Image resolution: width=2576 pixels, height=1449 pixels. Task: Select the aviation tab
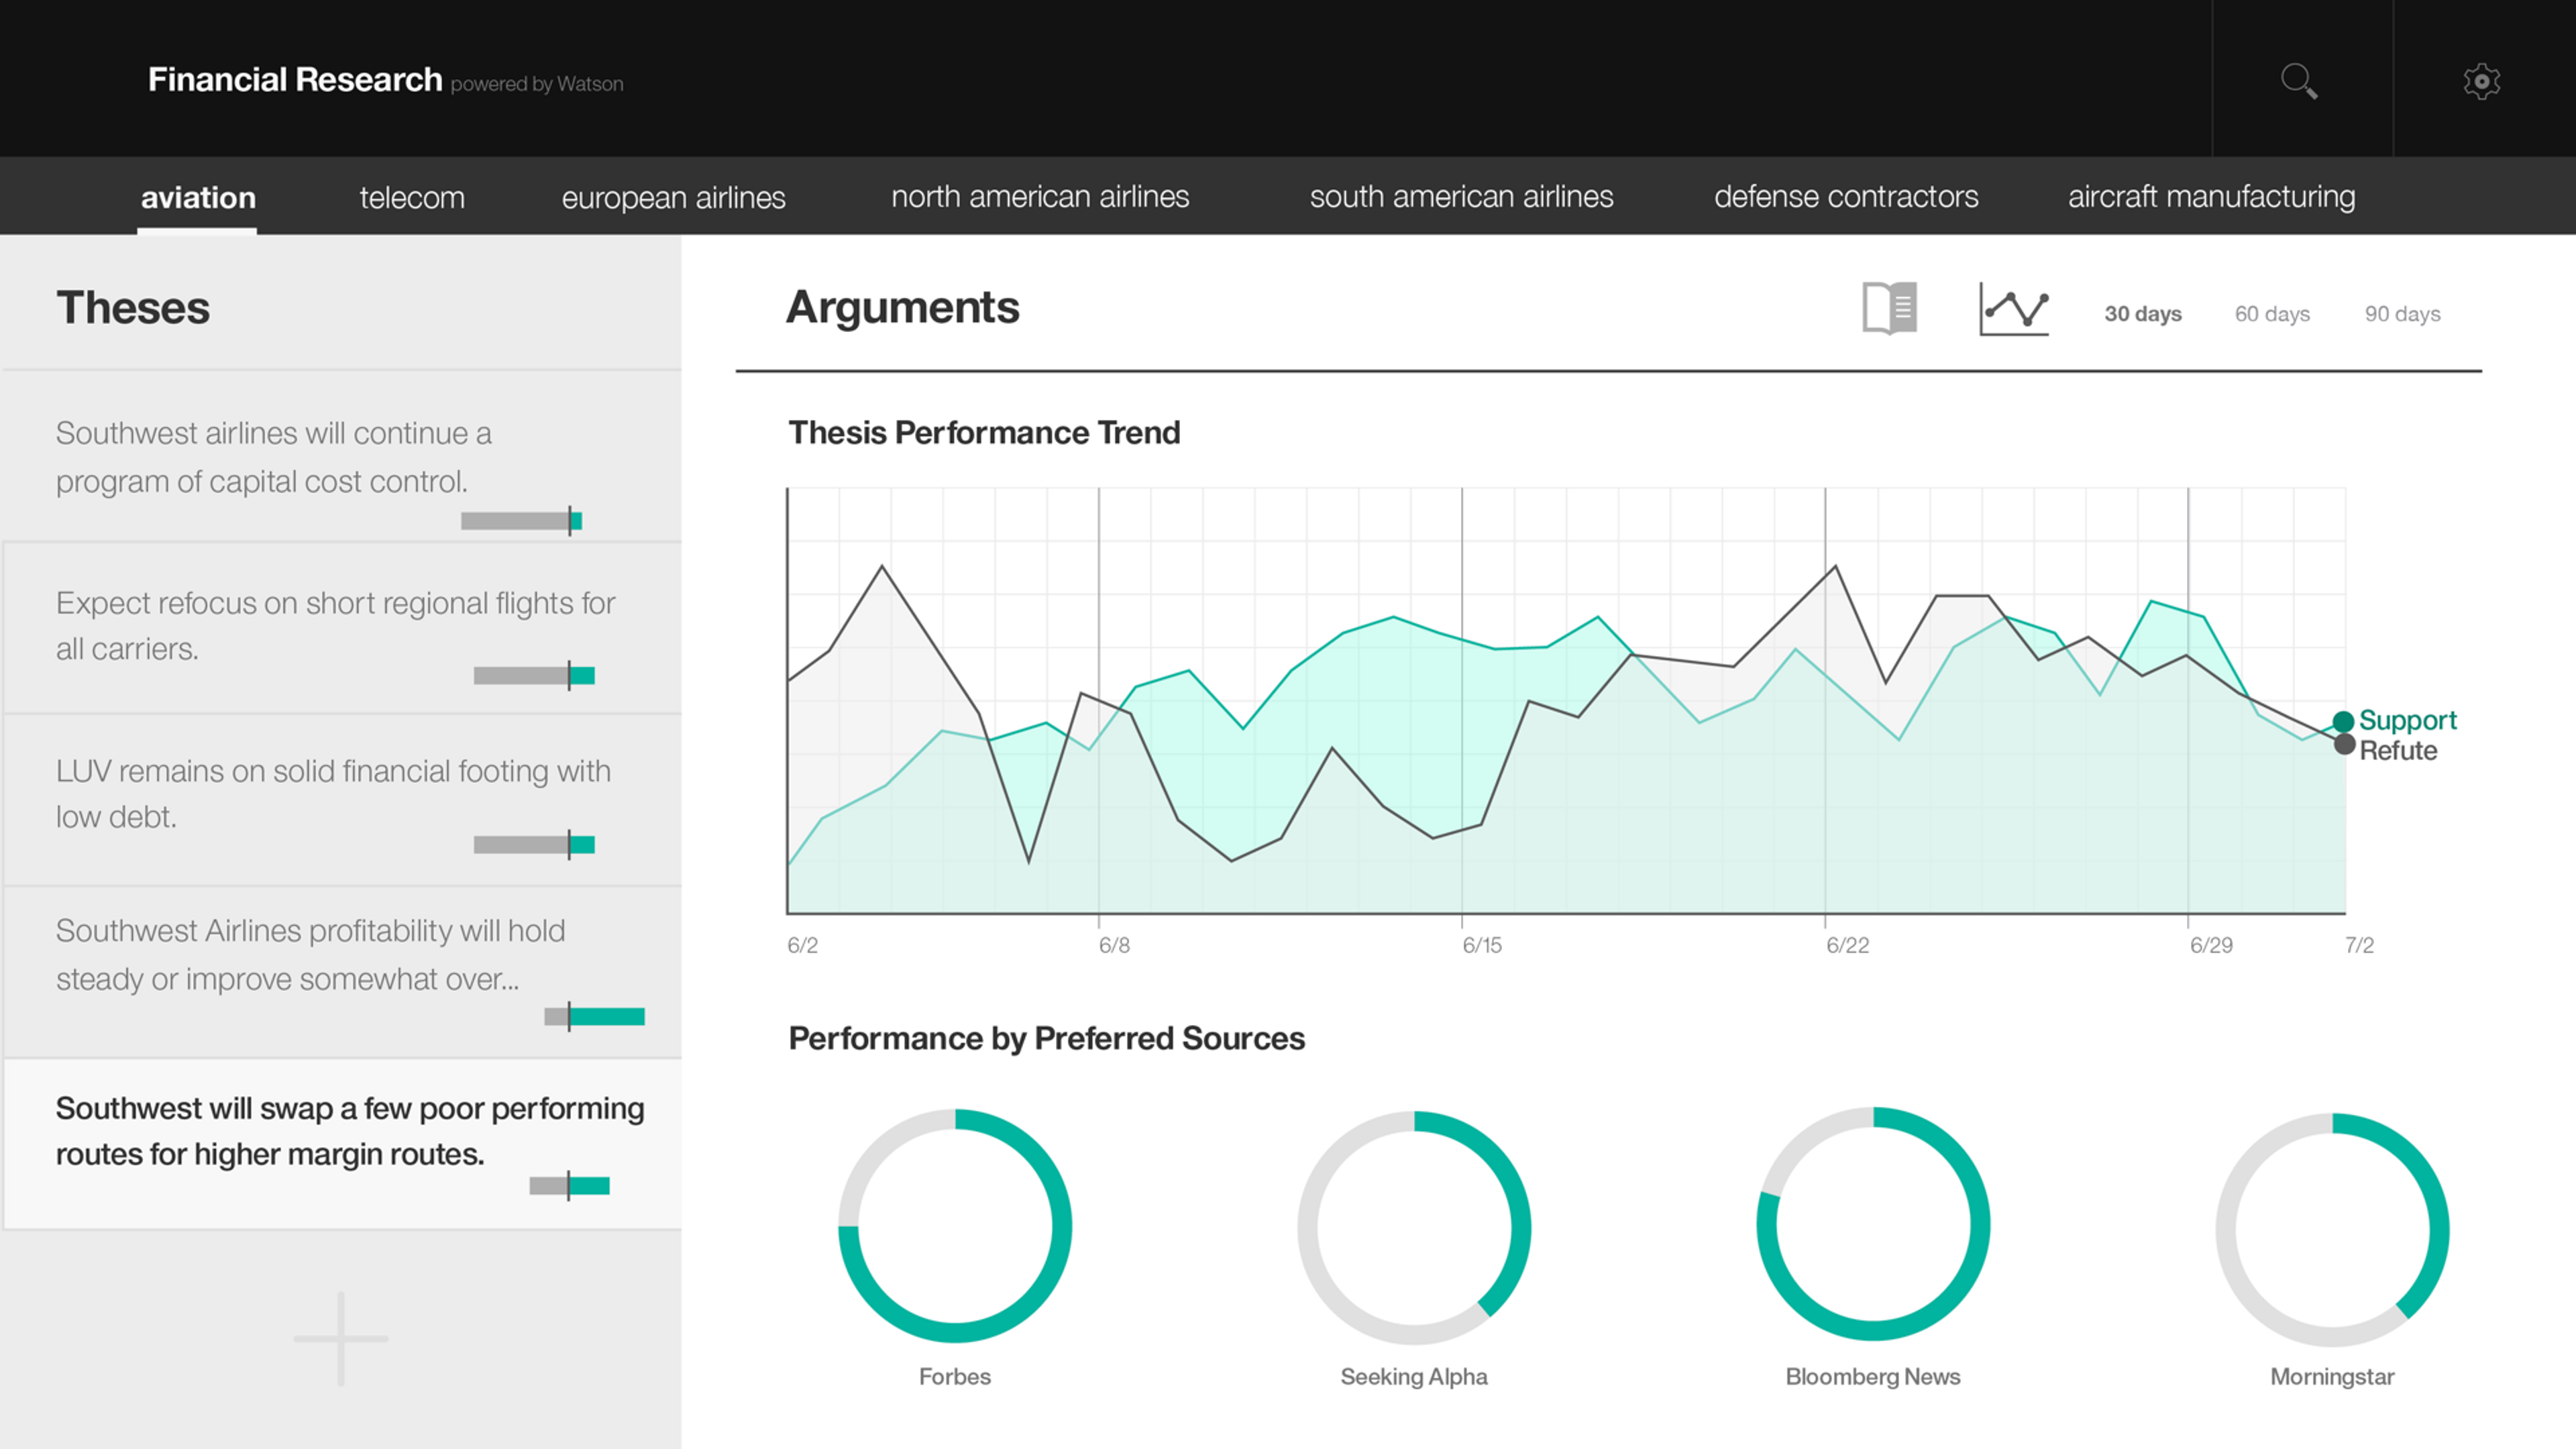(x=198, y=197)
